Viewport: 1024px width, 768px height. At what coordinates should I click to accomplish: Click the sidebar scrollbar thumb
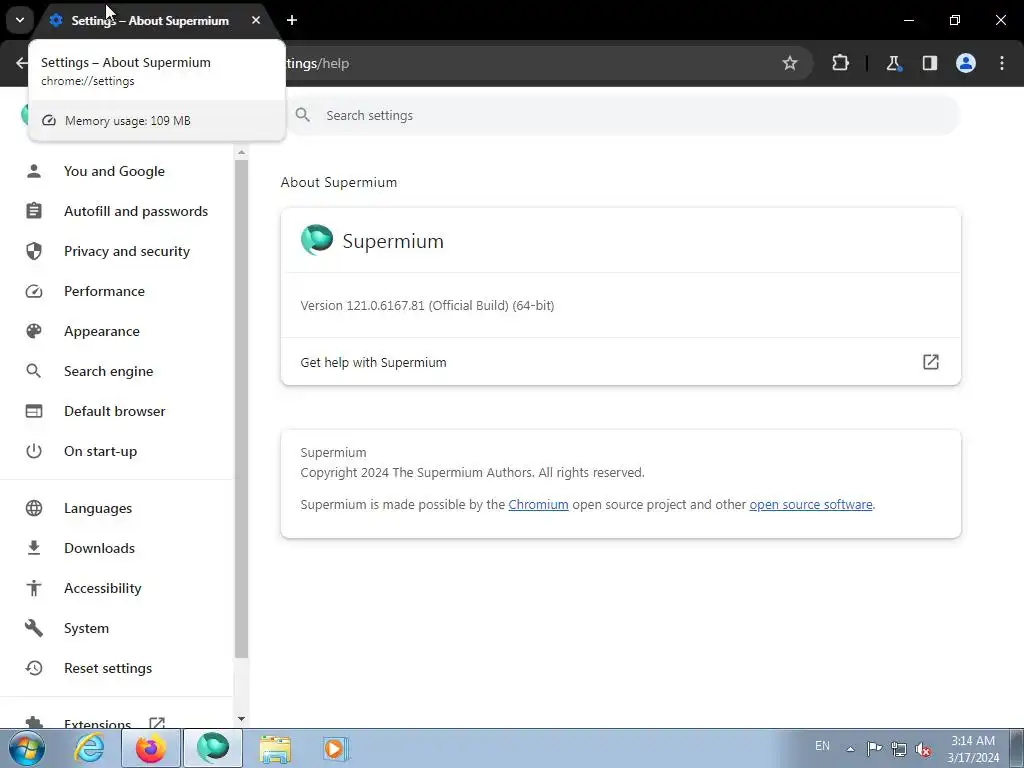click(x=242, y=409)
